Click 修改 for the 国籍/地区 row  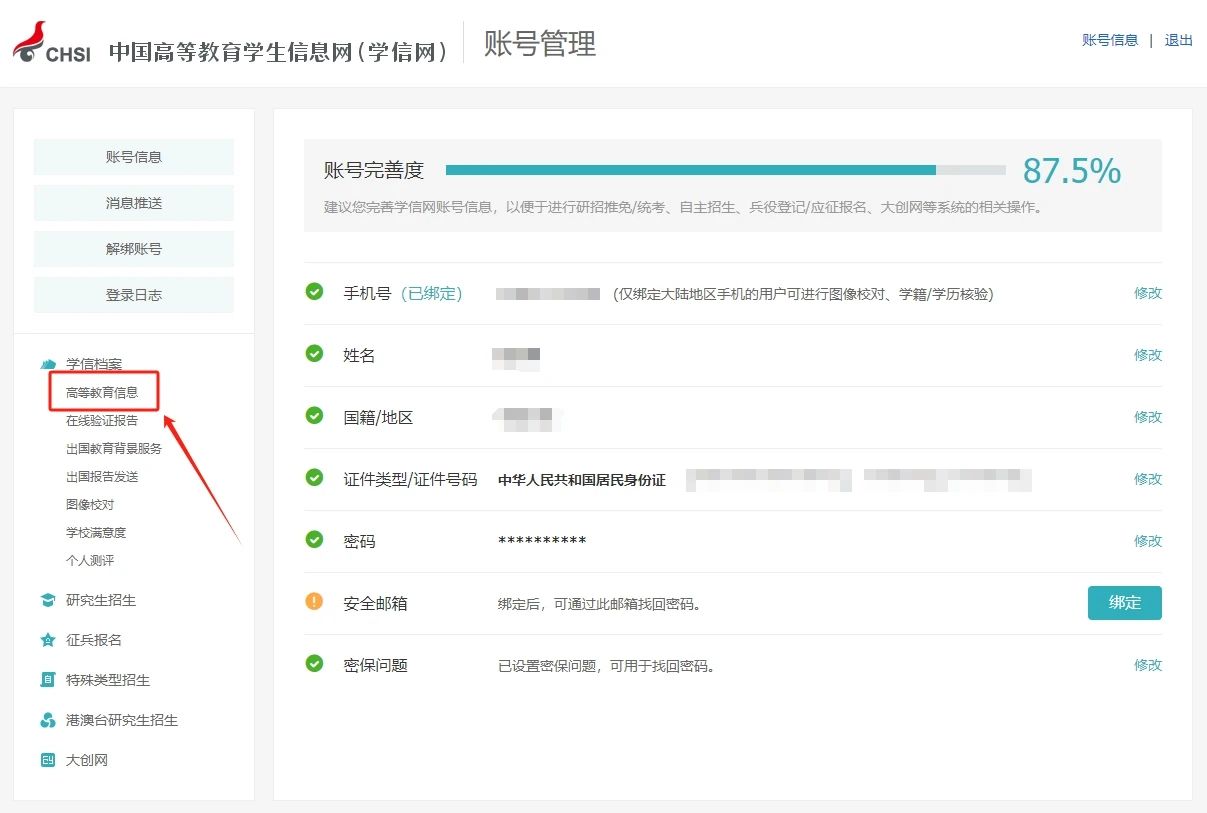(x=1148, y=417)
